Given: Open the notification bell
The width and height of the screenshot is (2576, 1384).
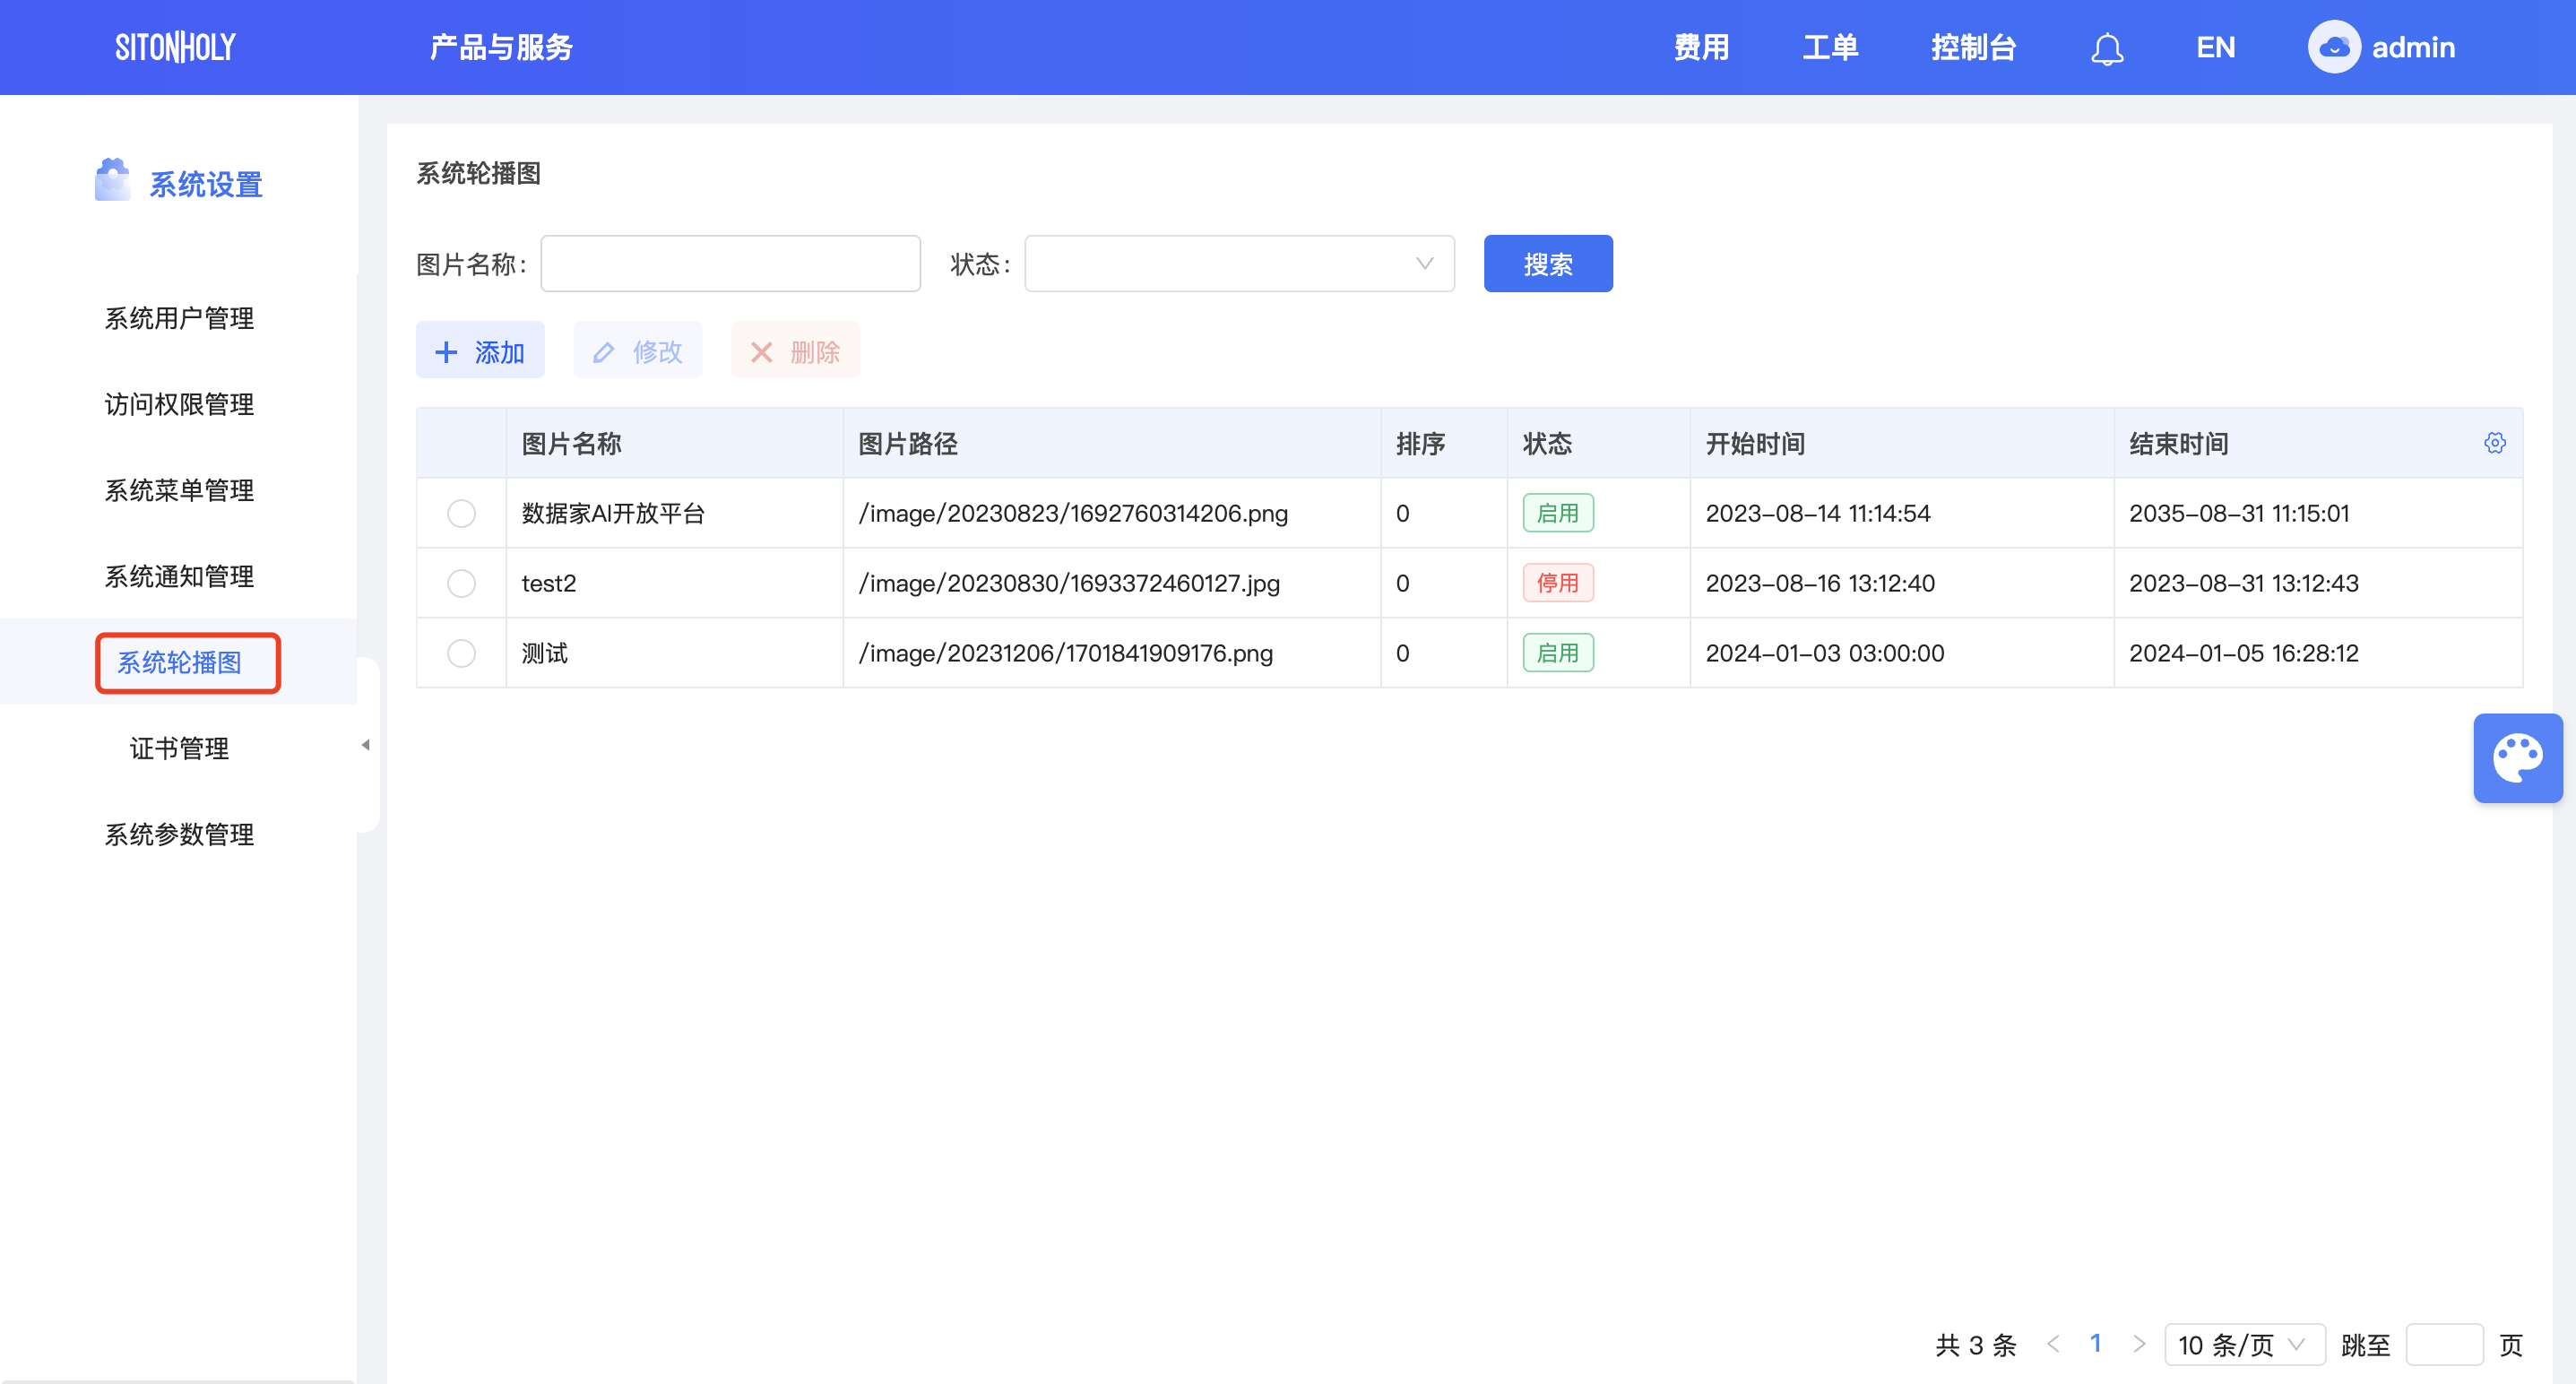Looking at the screenshot, I should tap(2106, 48).
